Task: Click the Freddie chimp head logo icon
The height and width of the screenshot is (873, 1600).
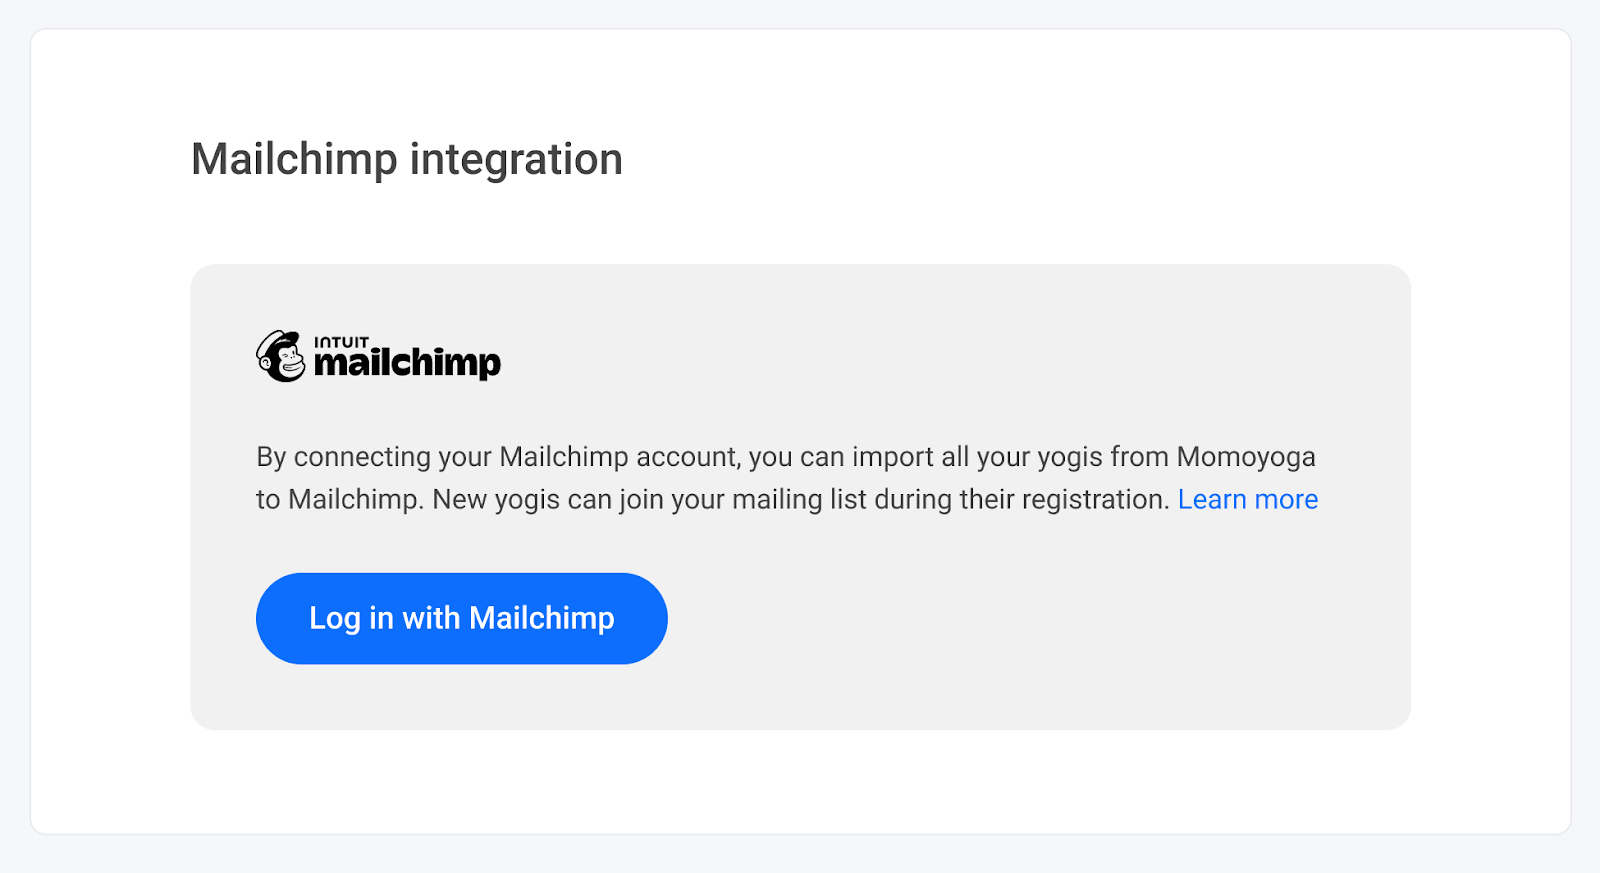Action: click(x=281, y=356)
